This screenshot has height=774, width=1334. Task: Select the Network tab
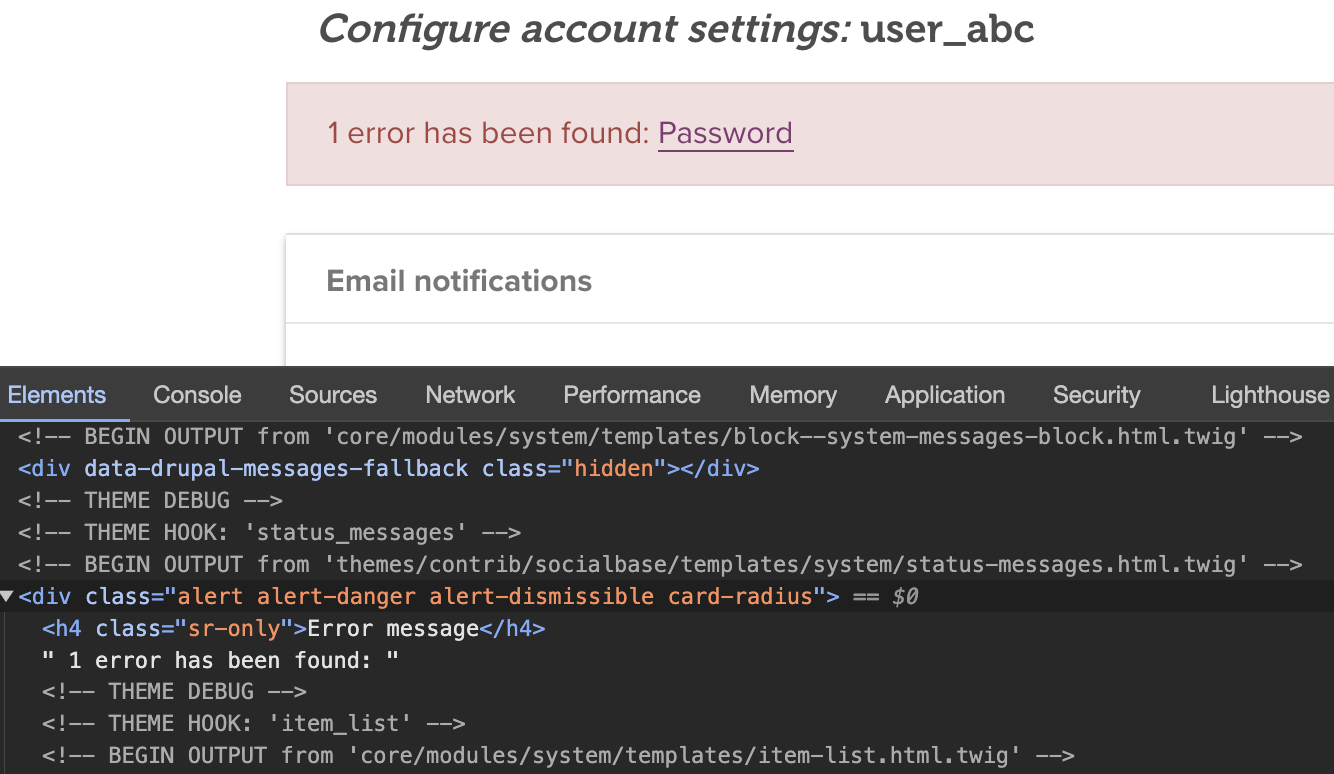pyautogui.click(x=470, y=395)
